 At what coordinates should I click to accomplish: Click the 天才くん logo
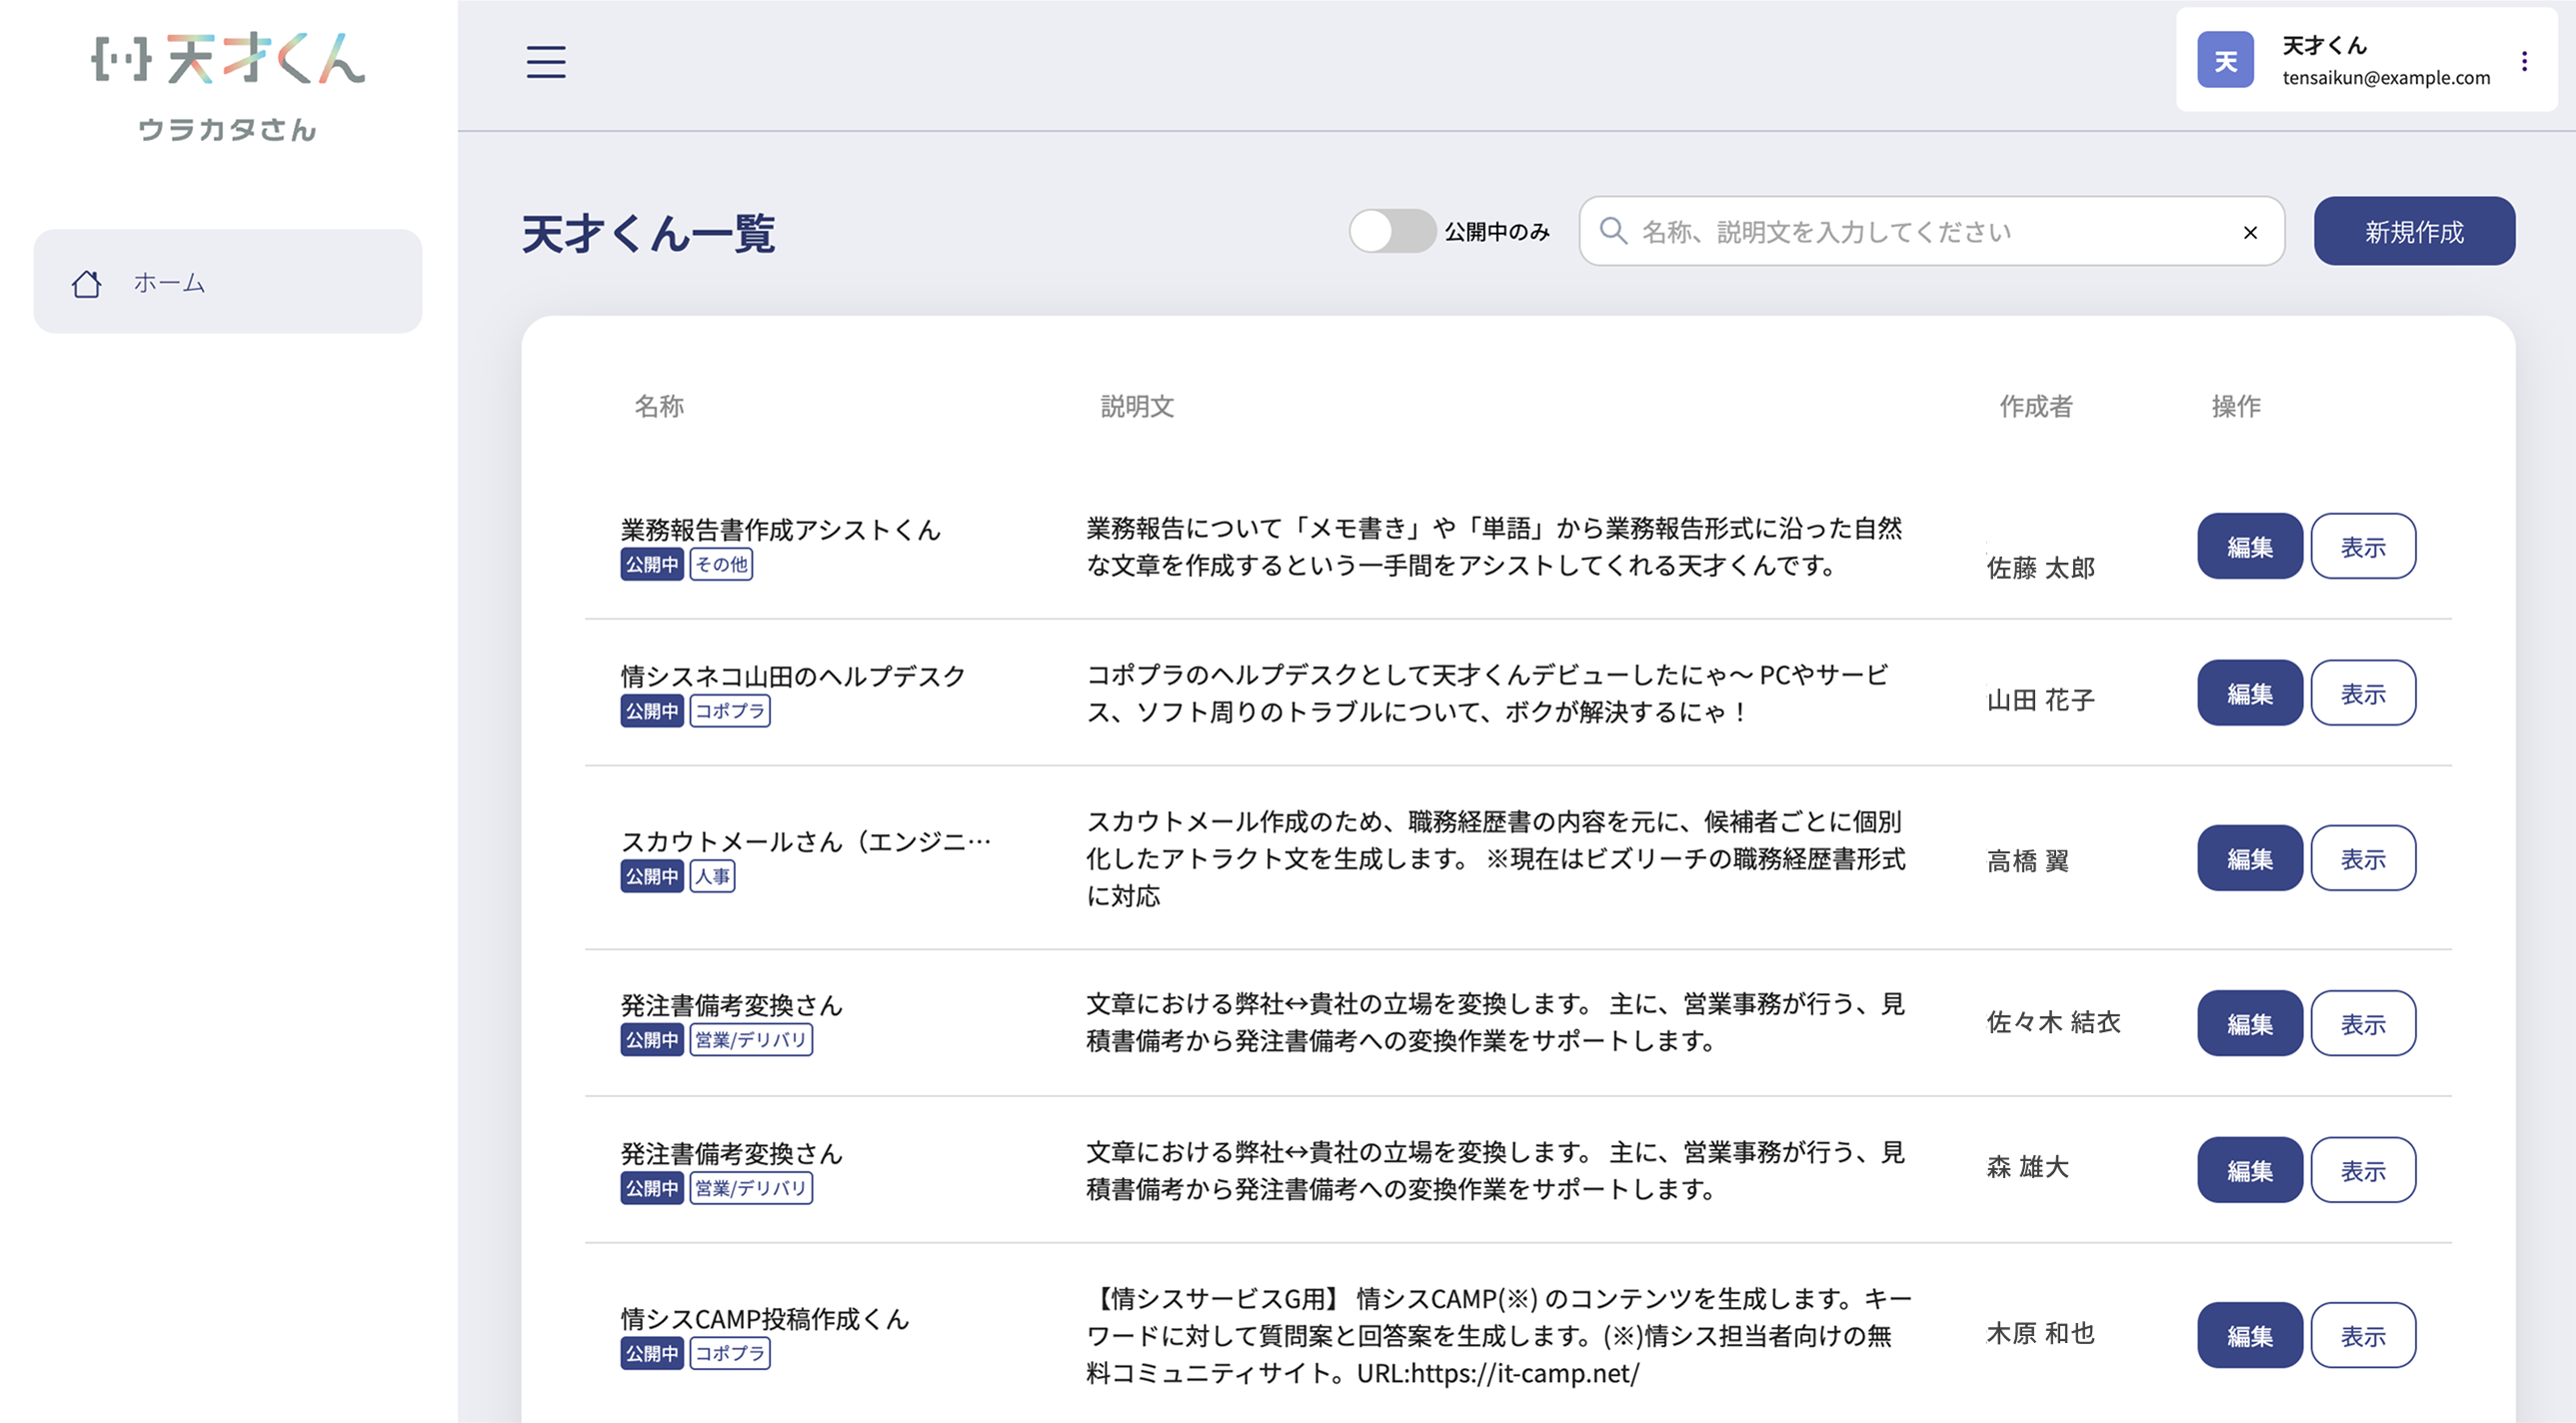[228, 59]
